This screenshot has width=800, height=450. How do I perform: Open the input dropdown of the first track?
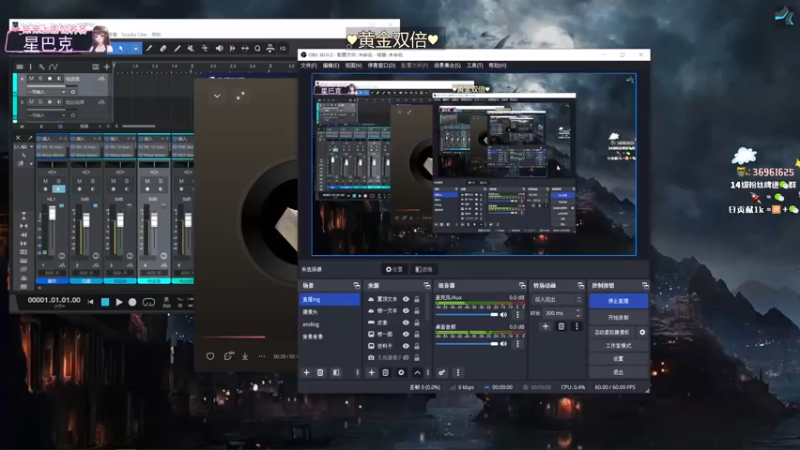point(46,92)
